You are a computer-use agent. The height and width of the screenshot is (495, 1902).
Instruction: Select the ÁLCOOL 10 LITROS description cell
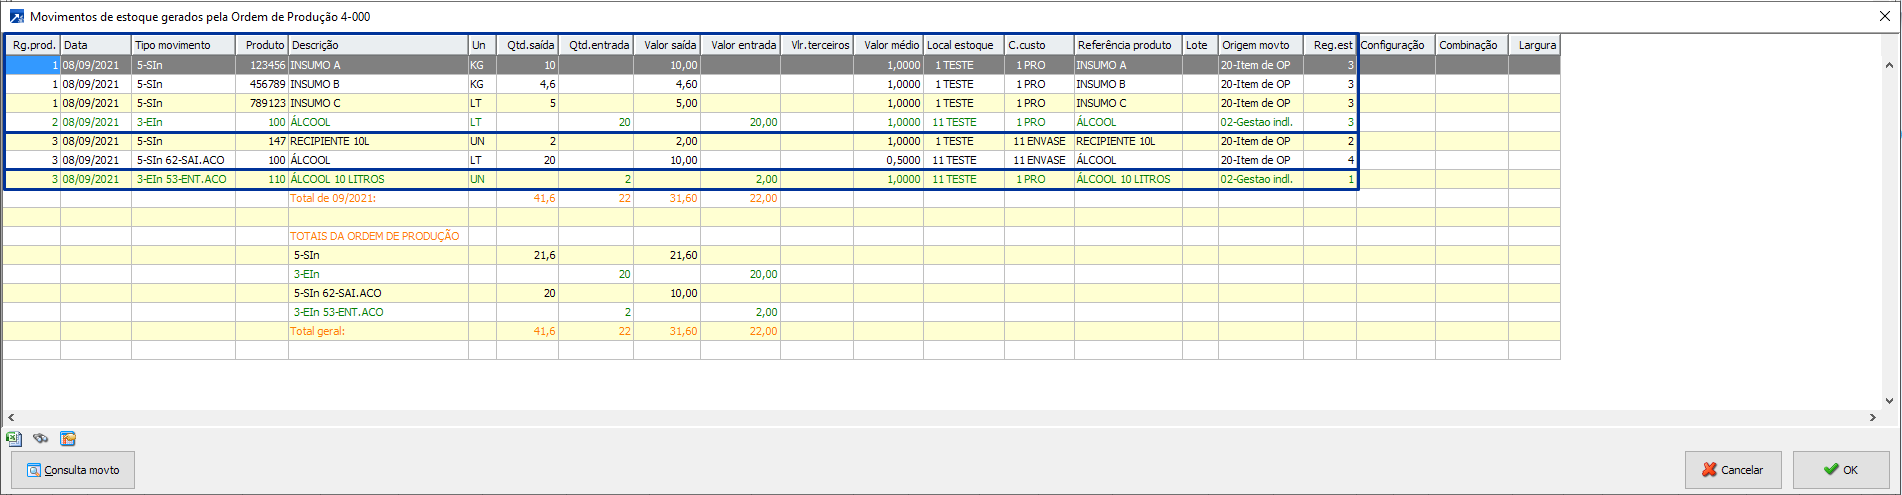(x=377, y=179)
